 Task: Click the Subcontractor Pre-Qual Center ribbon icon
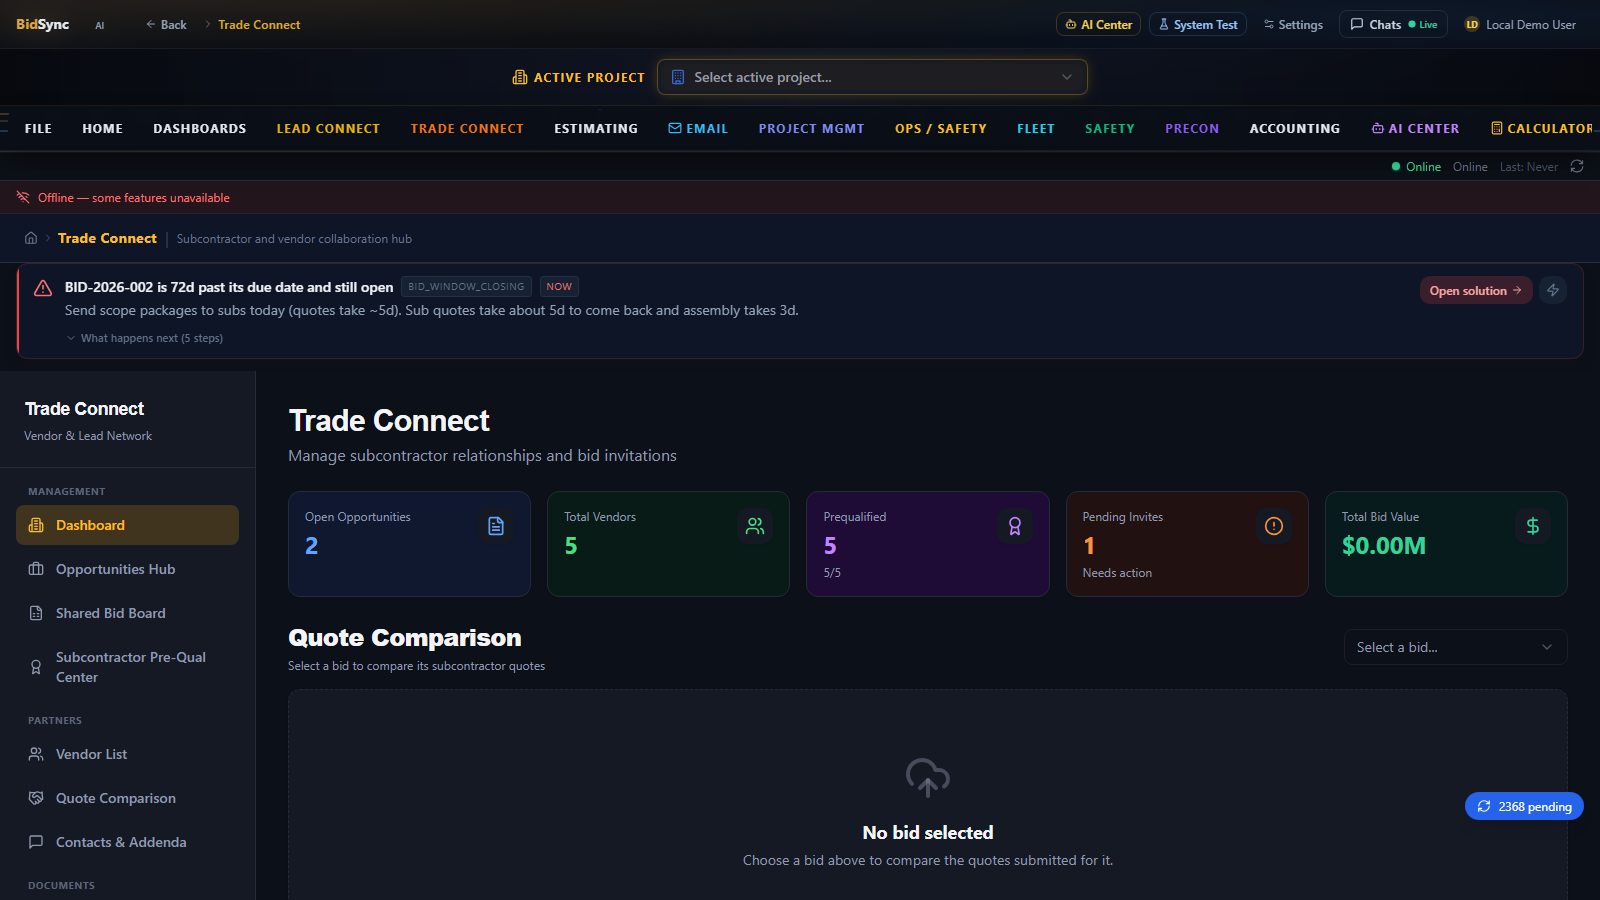click(36, 667)
